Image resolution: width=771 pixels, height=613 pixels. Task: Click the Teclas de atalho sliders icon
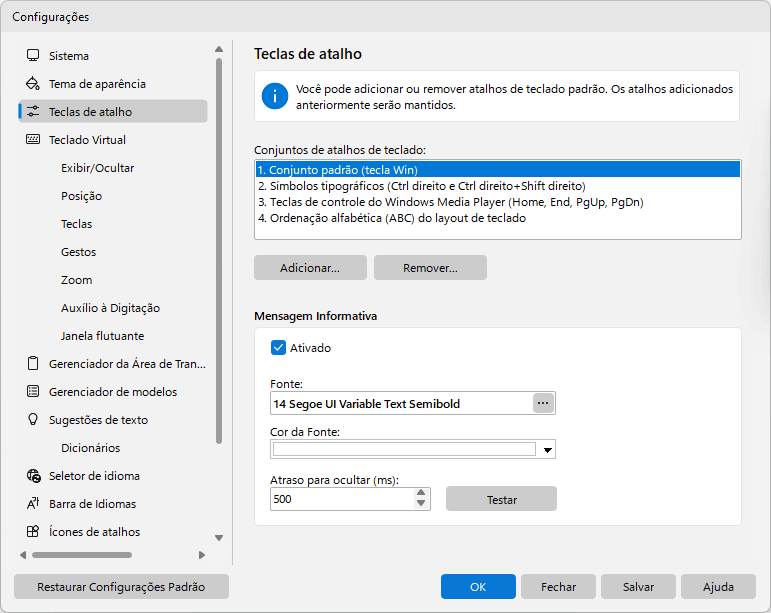point(33,112)
